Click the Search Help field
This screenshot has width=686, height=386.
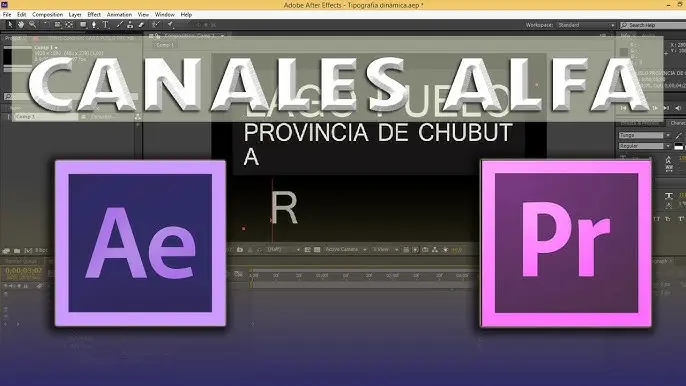[653, 25]
